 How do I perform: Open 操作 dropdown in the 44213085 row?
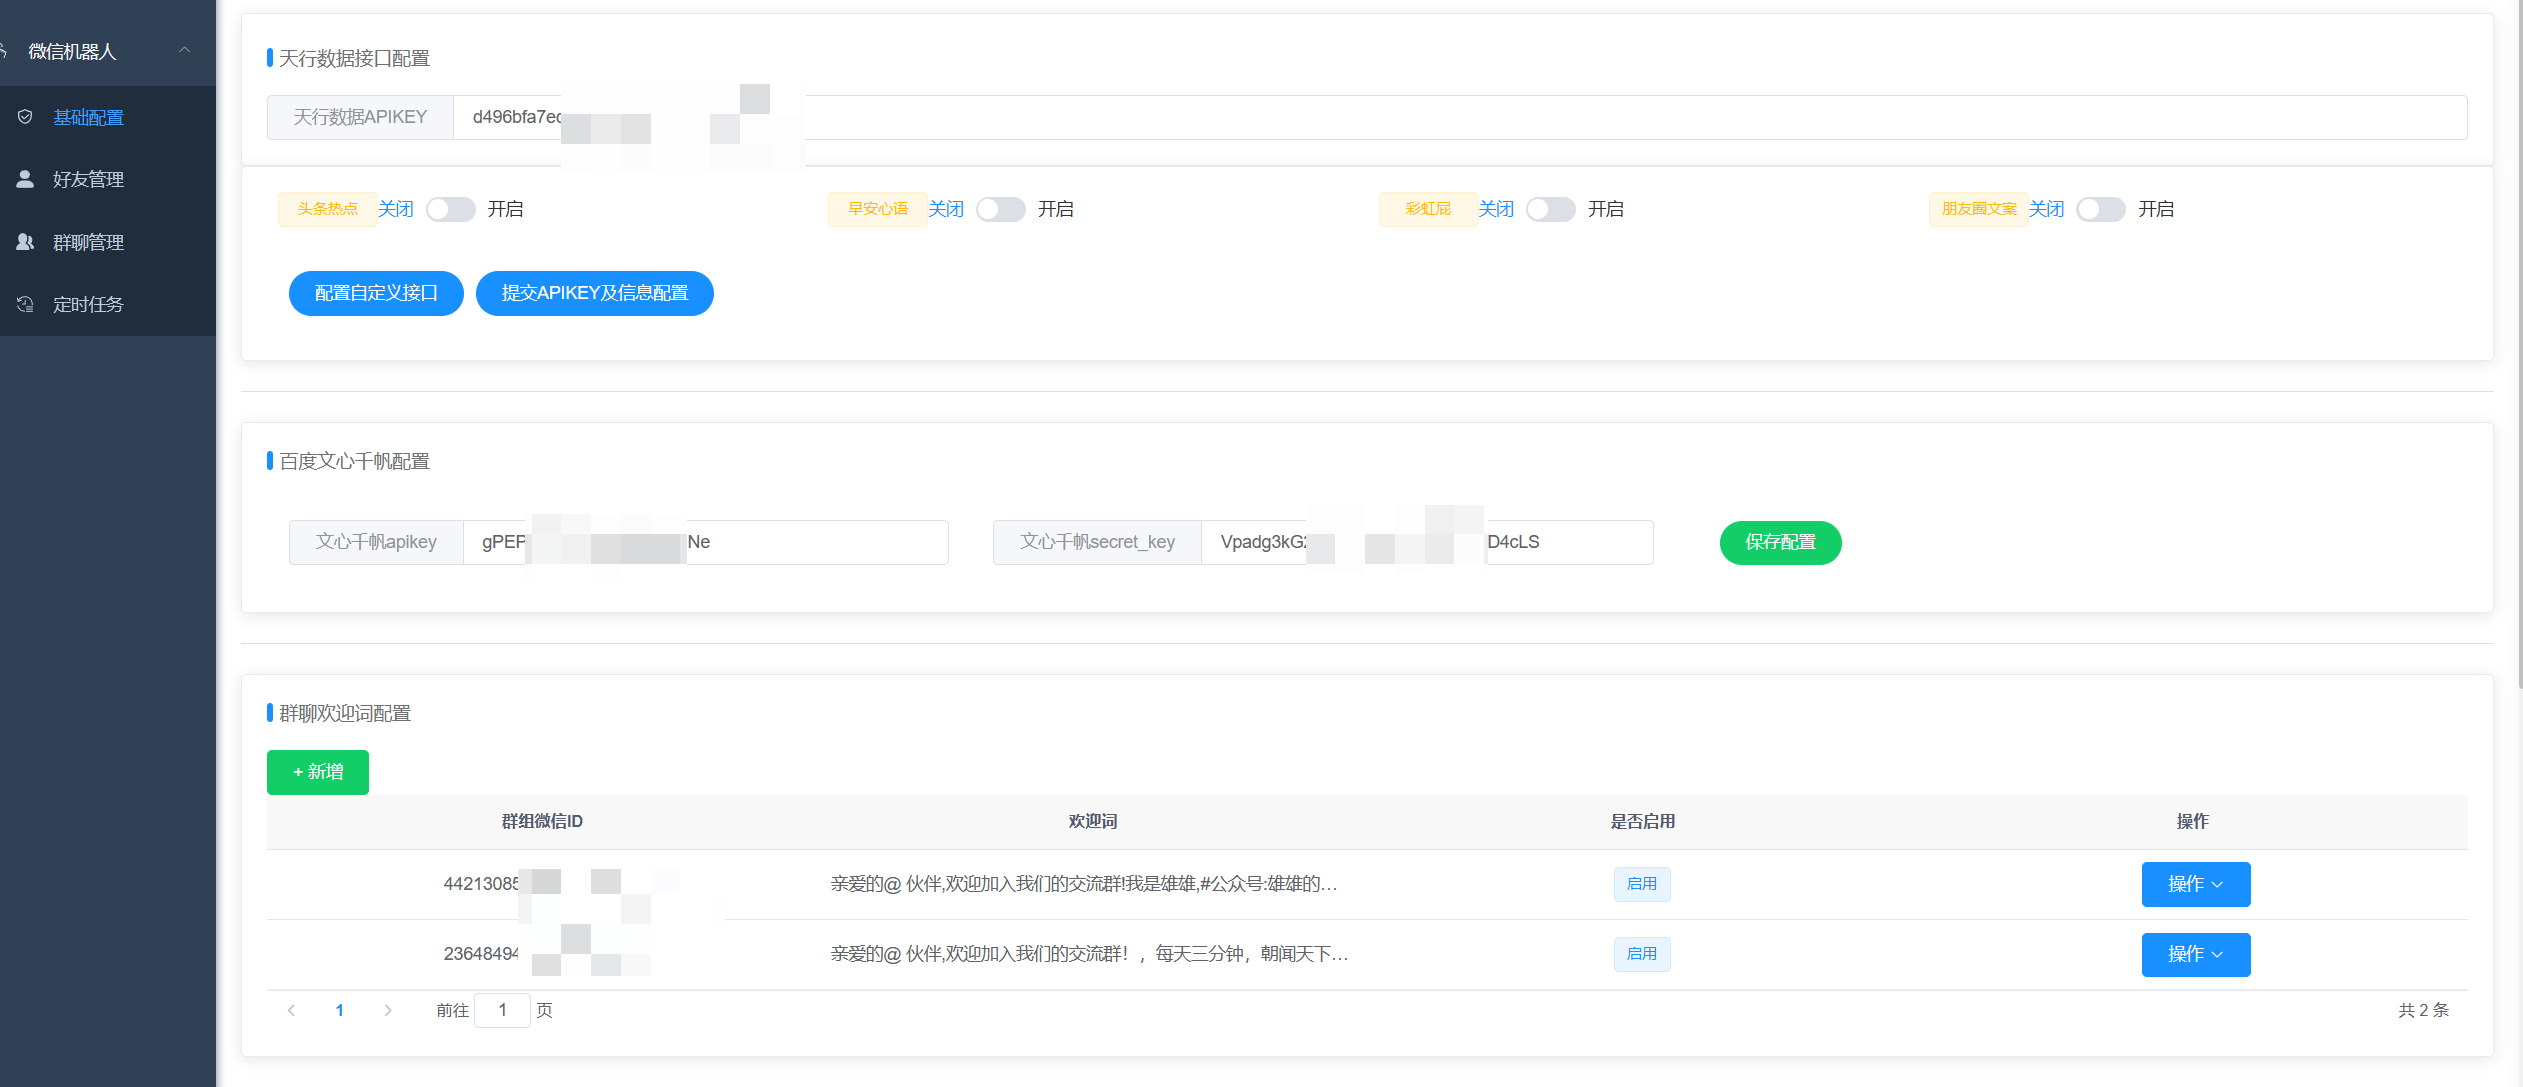(x=2196, y=884)
